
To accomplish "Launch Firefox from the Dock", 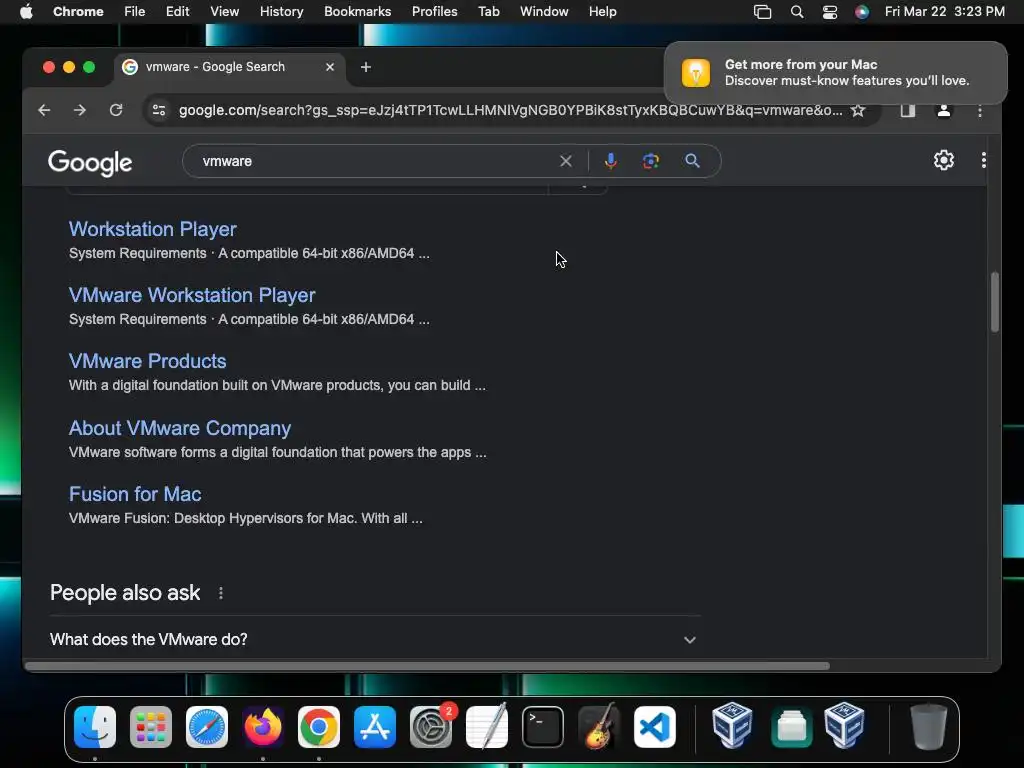I will 263,727.
